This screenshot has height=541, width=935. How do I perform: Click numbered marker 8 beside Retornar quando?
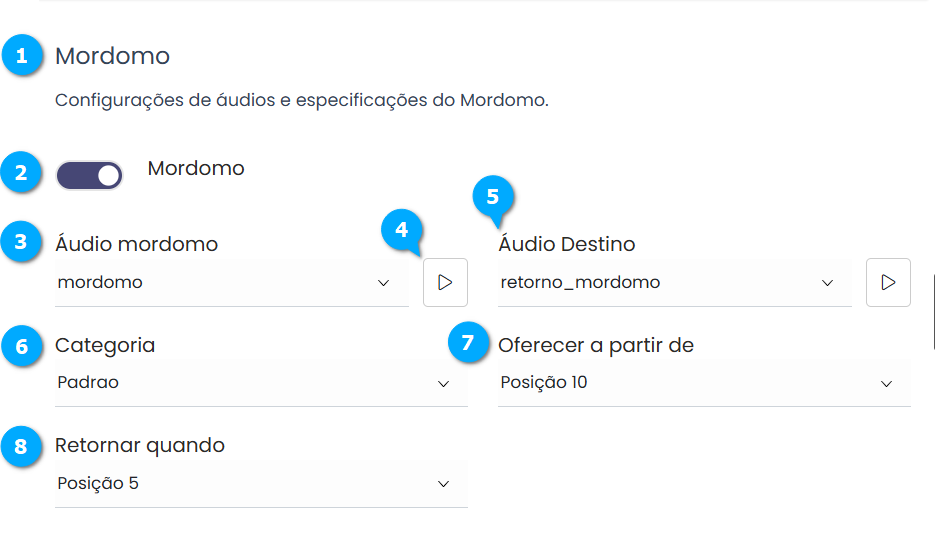pyautogui.click(x=21, y=445)
